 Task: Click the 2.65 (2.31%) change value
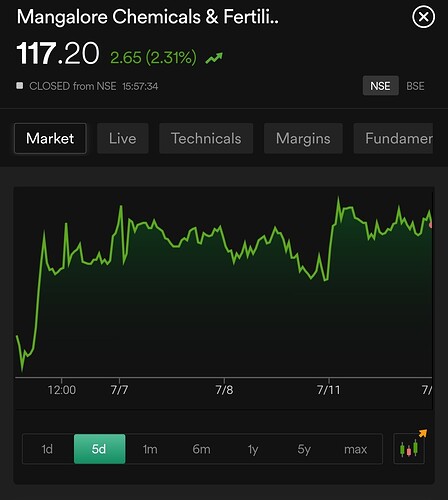[x=153, y=58]
